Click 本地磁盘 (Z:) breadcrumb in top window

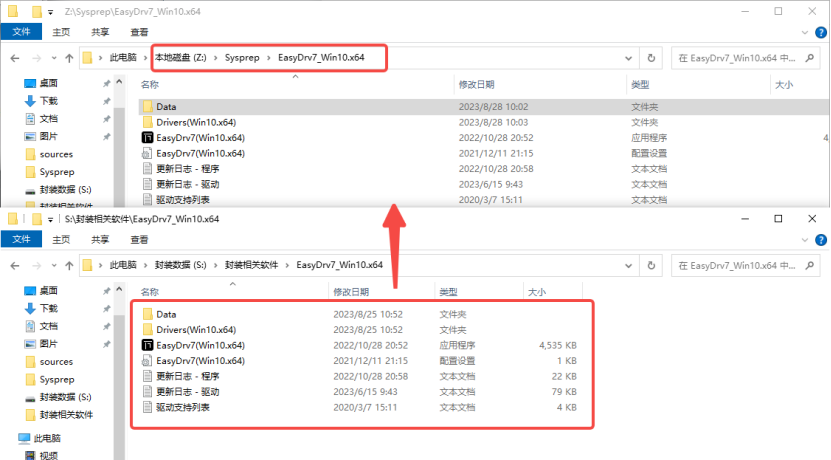click(x=181, y=57)
